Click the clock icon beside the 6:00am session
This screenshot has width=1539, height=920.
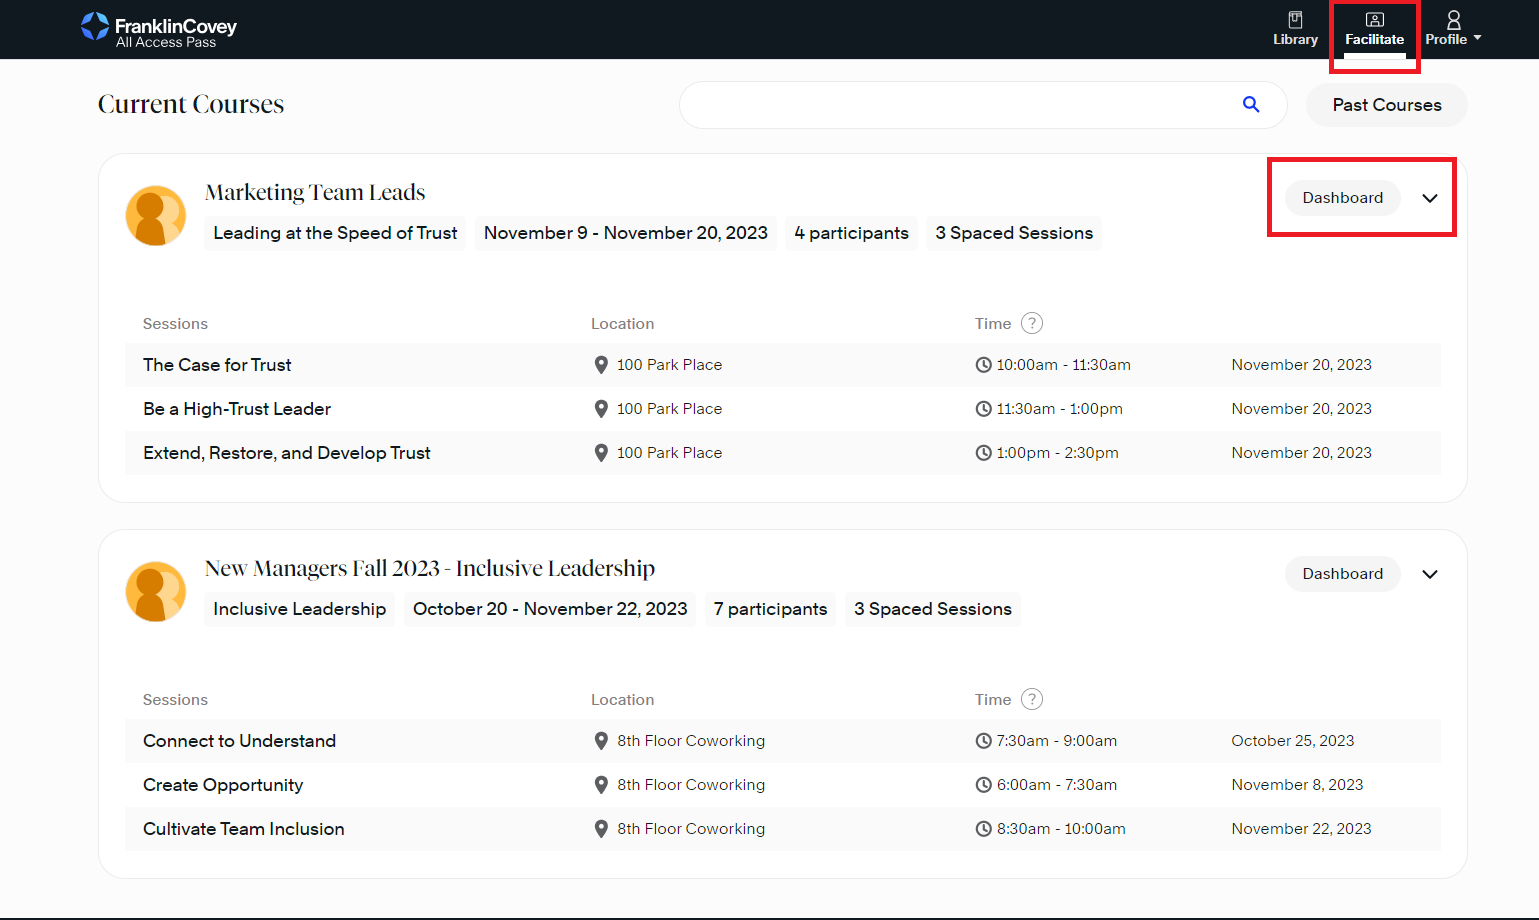983,784
